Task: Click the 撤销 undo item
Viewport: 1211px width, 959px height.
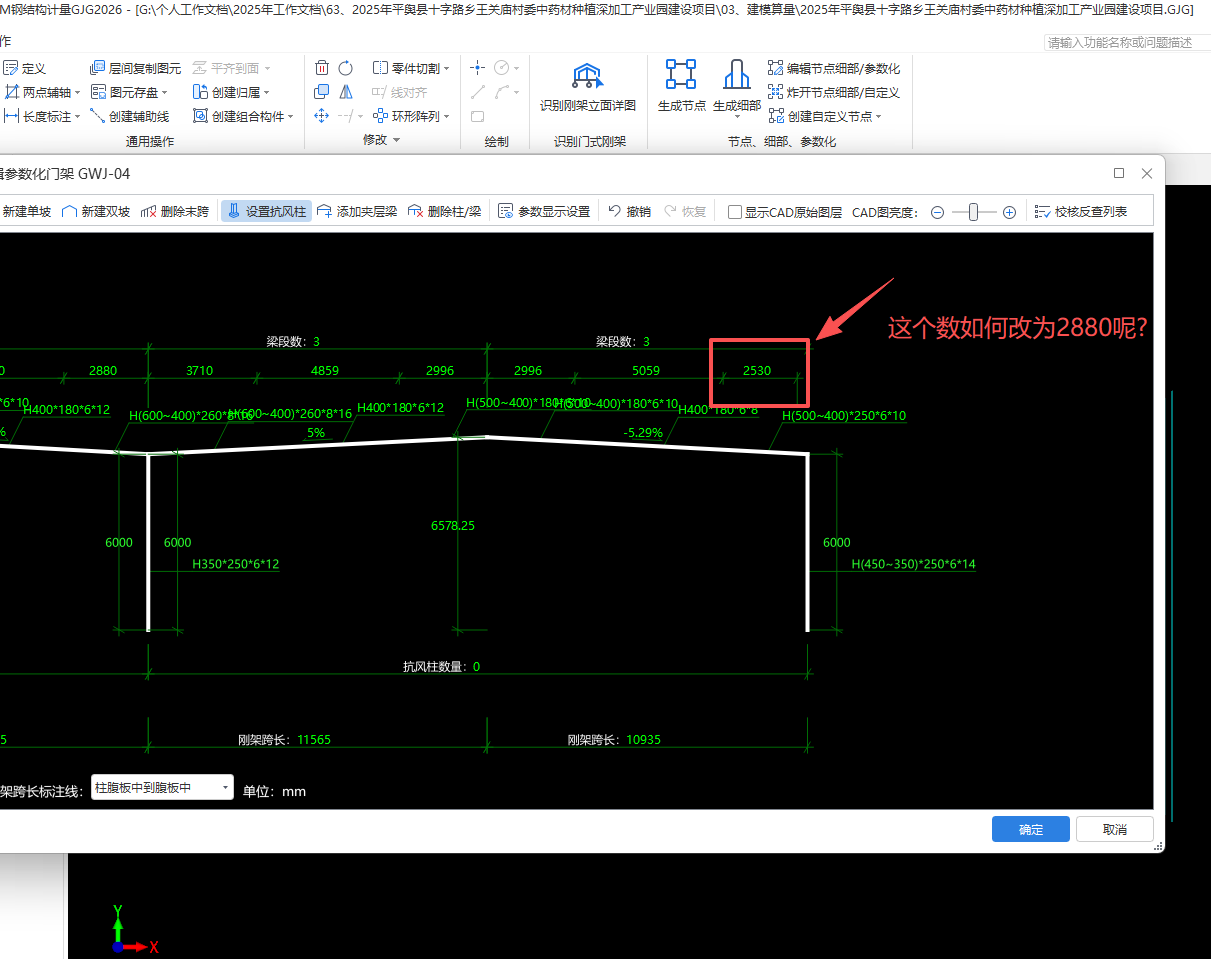Action: tap(629, 211)
